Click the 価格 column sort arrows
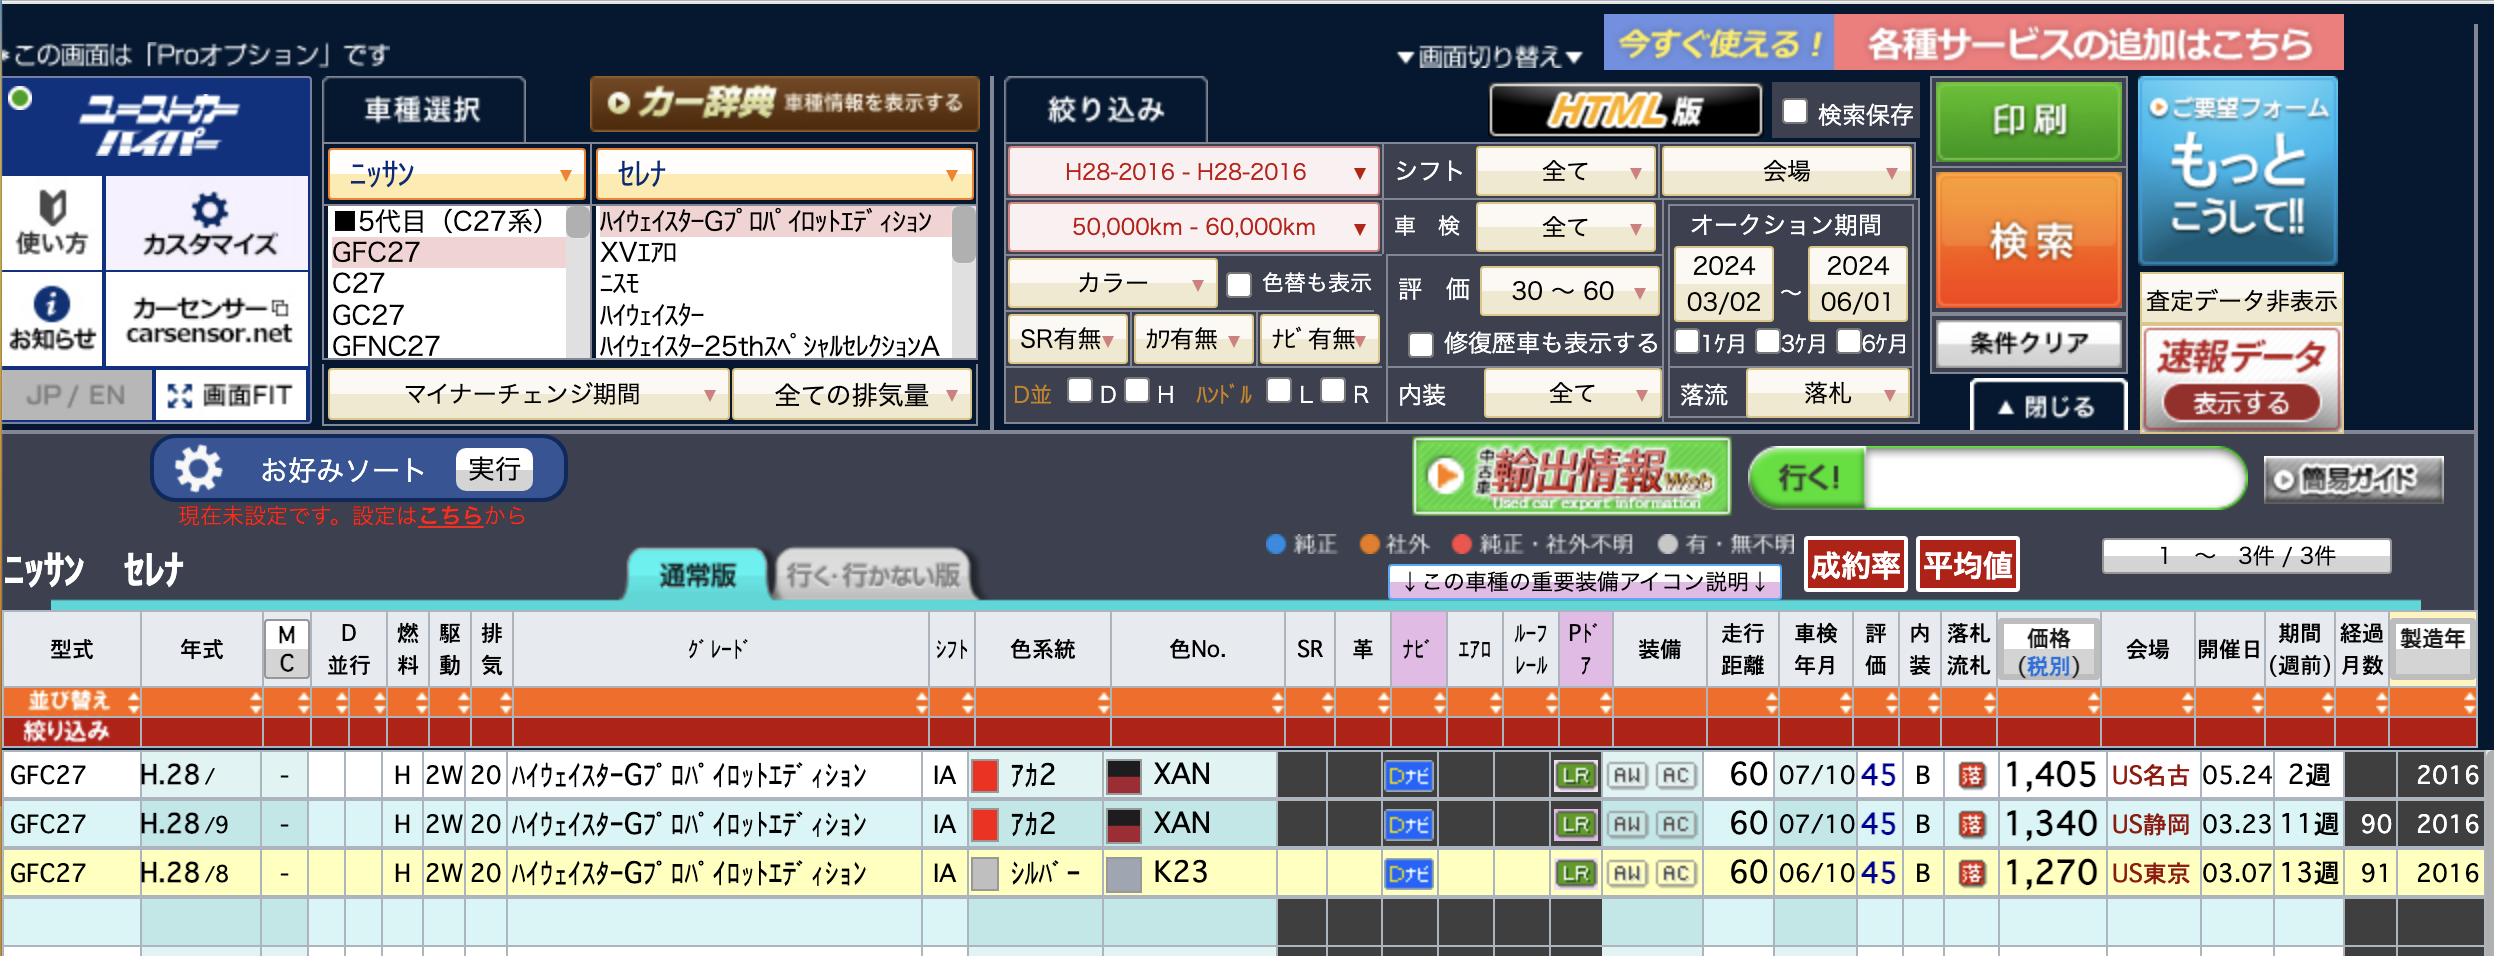The height and width of the screenshot is (956, 2494). pos(2093,701)
